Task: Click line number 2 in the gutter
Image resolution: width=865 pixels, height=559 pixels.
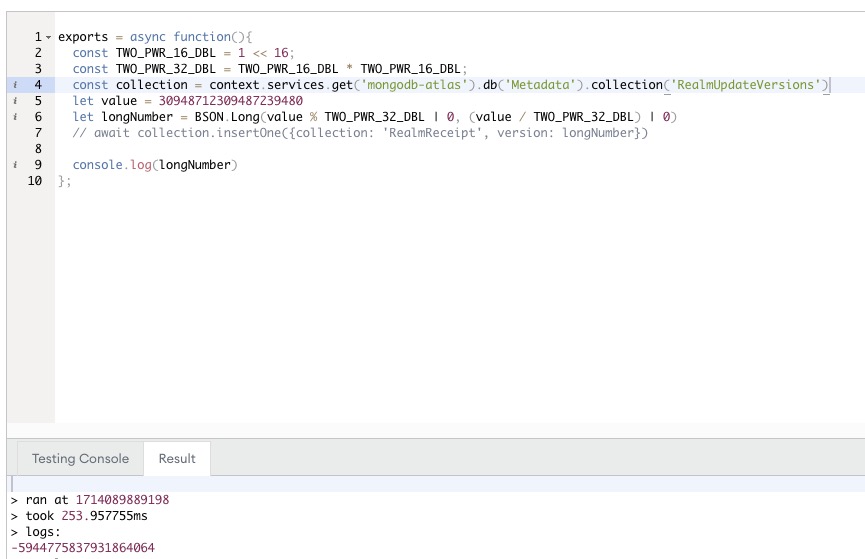Action: click(38, 53)
